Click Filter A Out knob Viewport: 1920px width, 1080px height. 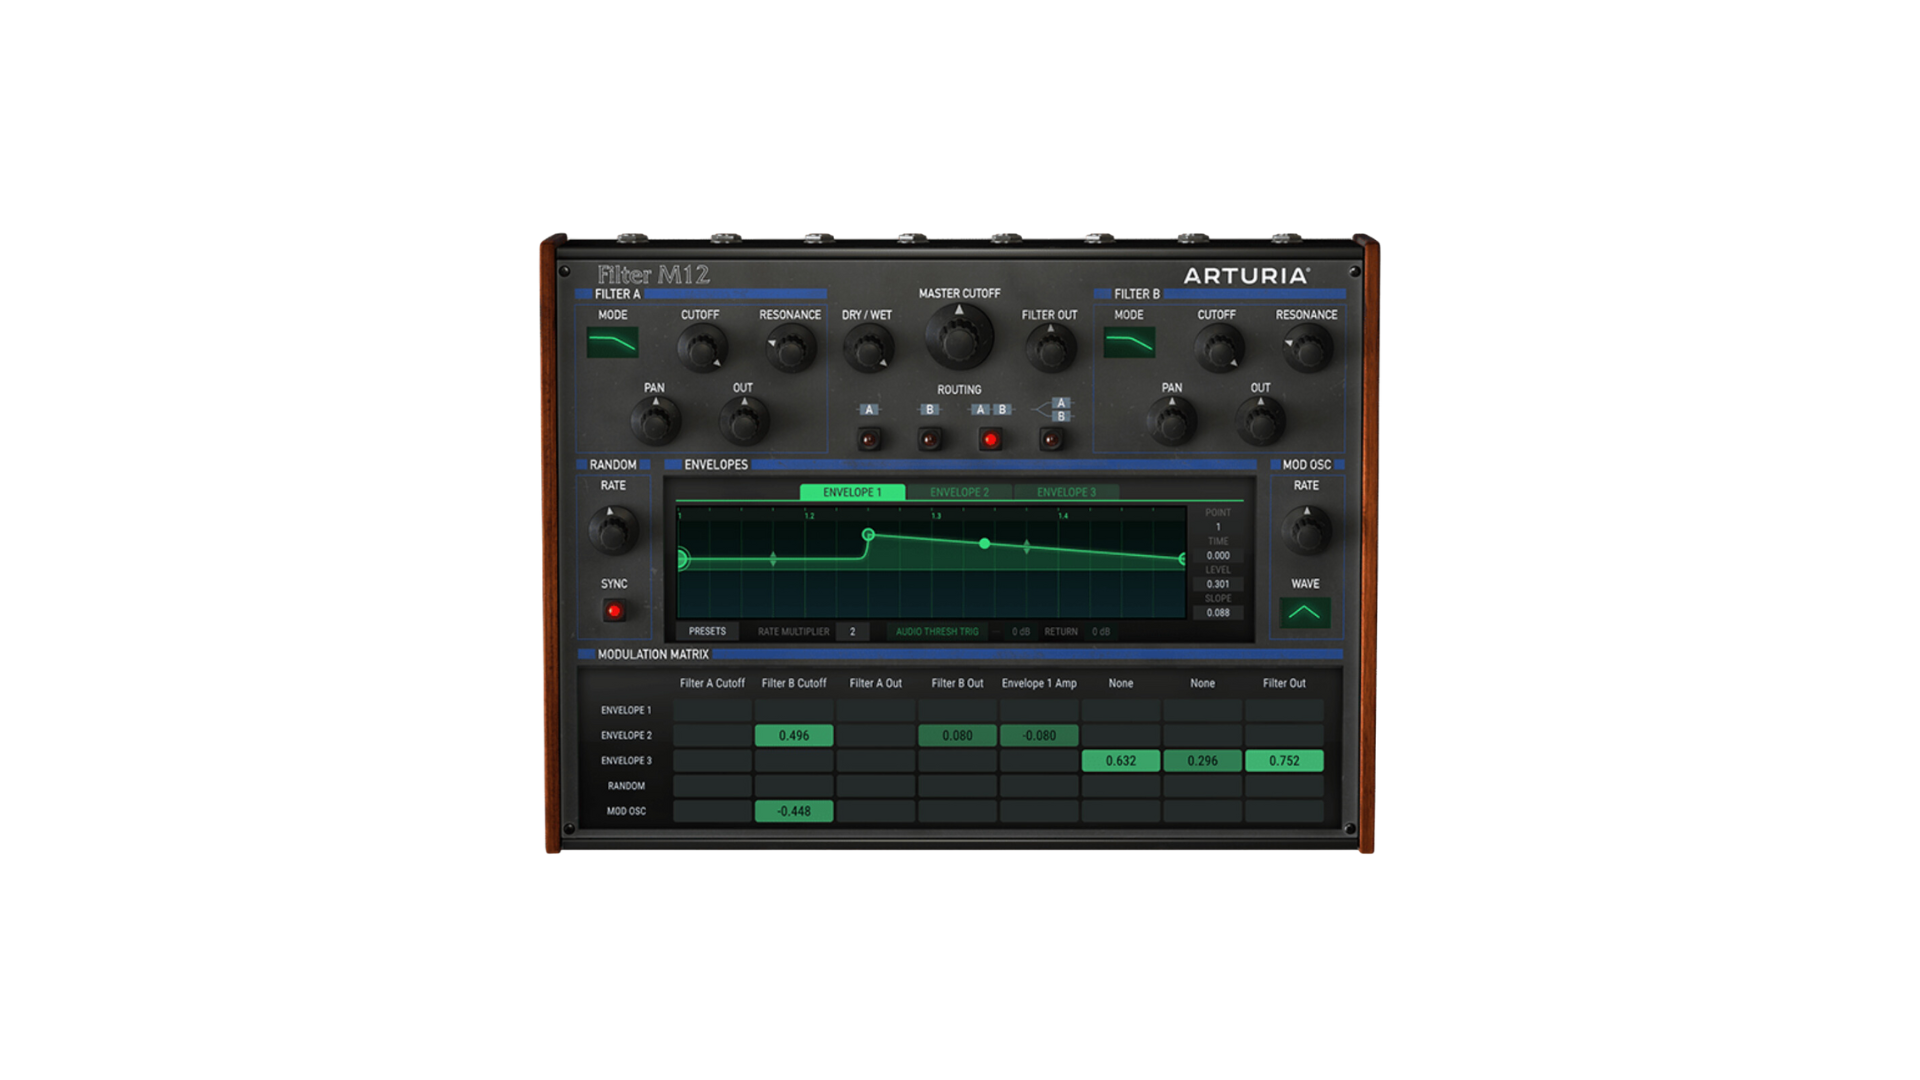coord(743,422)
